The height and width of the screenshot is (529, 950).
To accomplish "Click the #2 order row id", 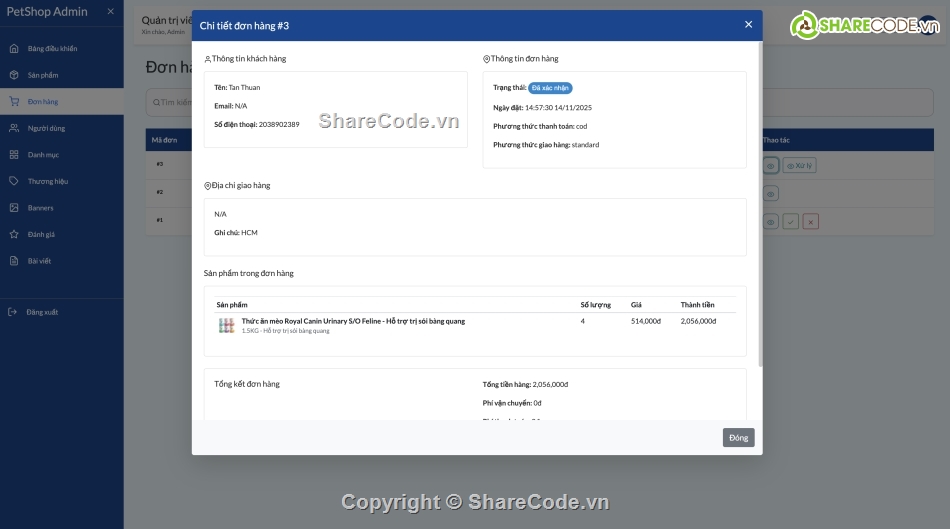I will 160,192.
